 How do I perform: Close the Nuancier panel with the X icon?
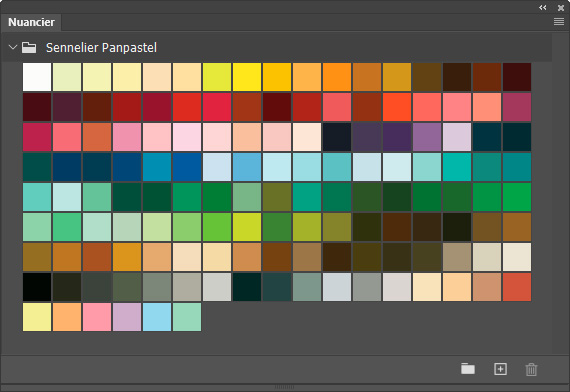[561, 8]
